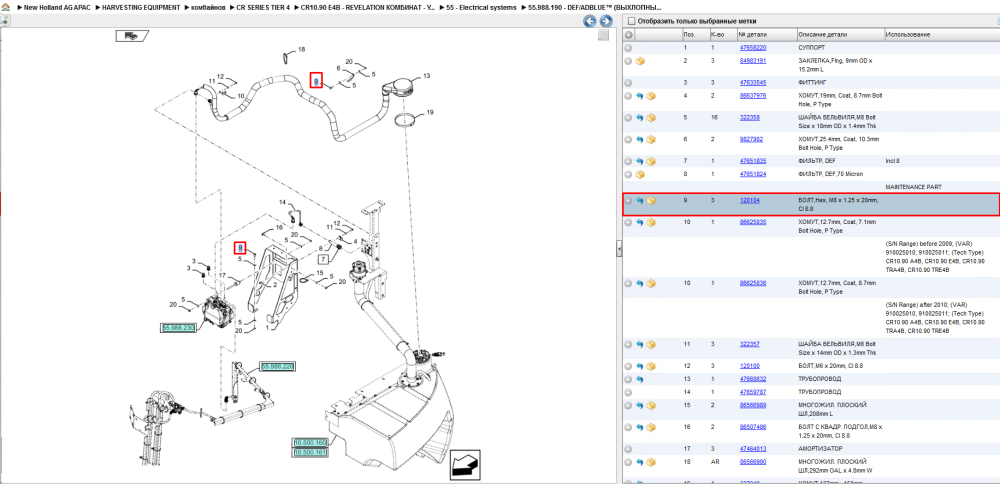Click the 'К-во' column header

click(717, 34)
